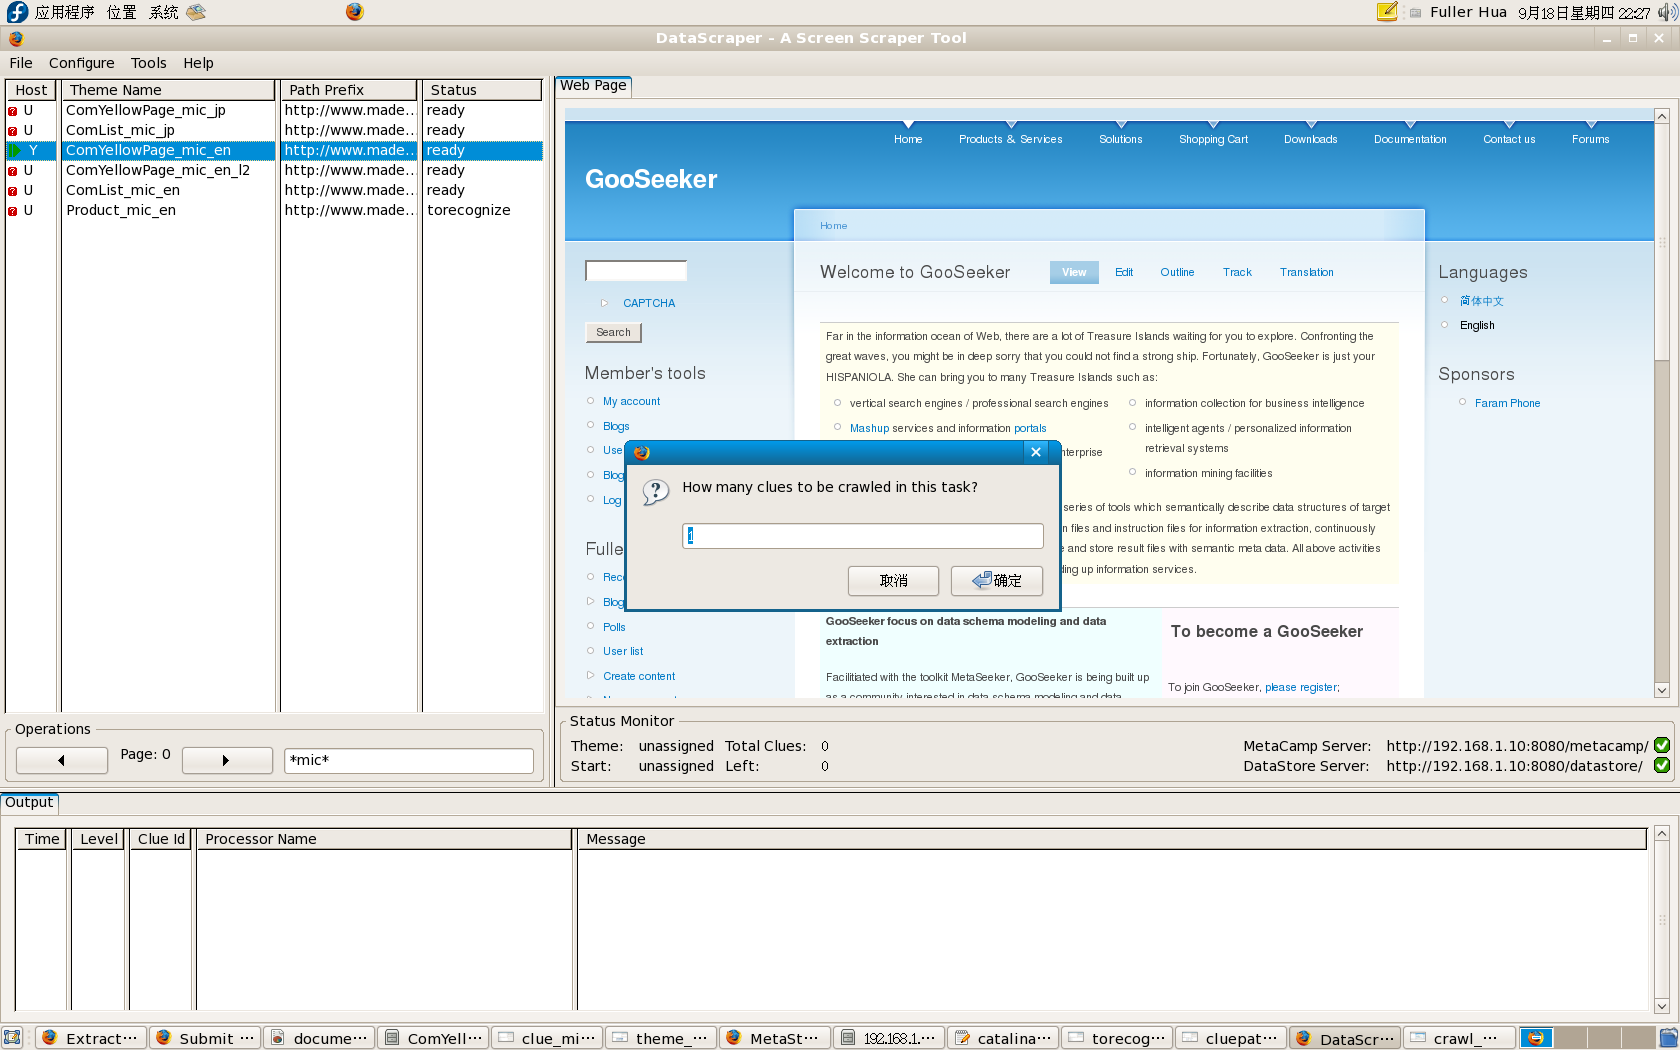Open the 應用程序 applications menu
The image size is (1680, 1050).
point(64,12)
